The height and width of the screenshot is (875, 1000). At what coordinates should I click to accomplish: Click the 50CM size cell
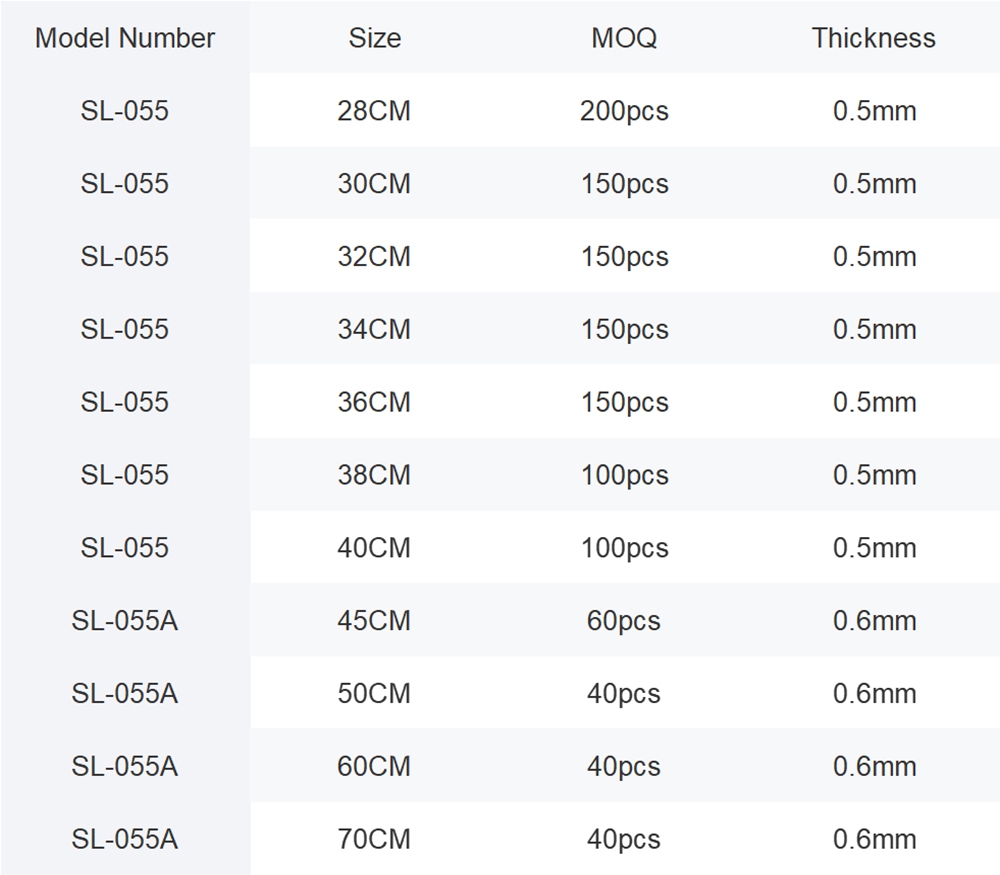pos(374,694)
